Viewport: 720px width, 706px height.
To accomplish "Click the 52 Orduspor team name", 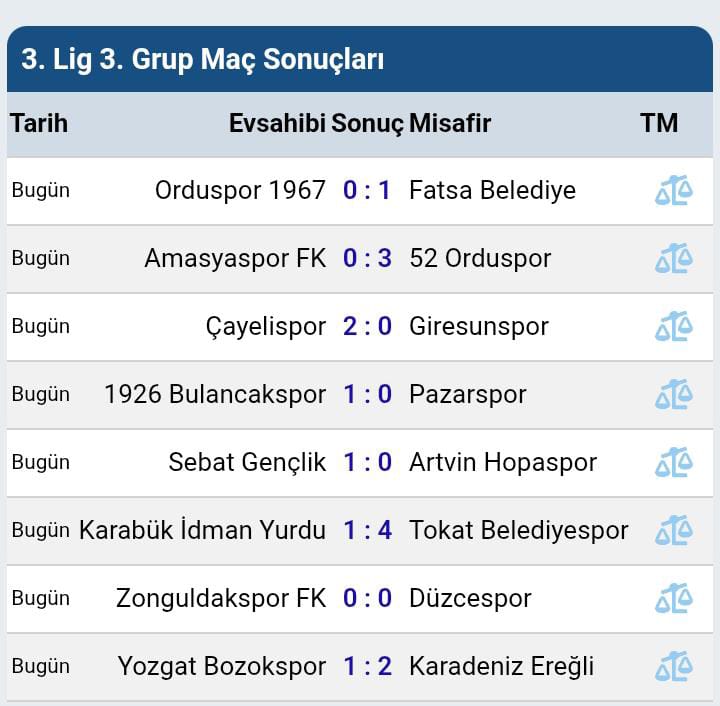I will pos(480,258).
